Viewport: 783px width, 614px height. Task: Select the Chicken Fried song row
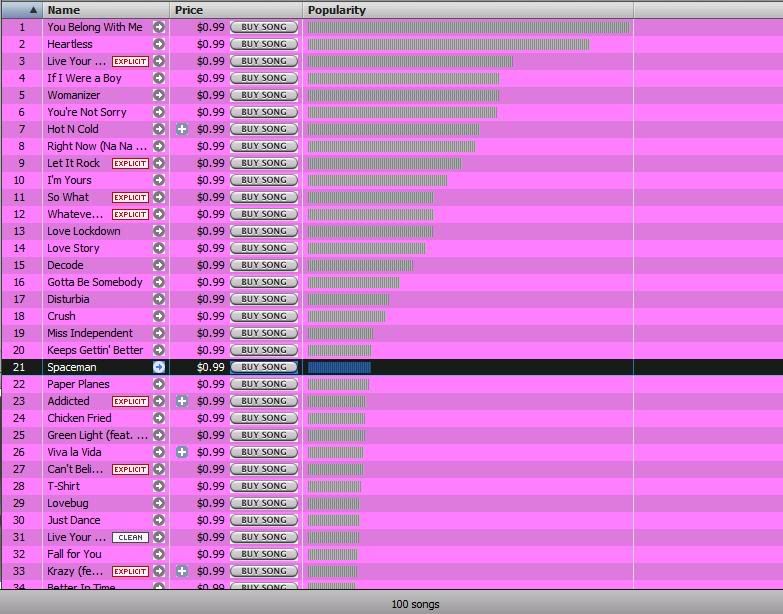coord(79,418)
